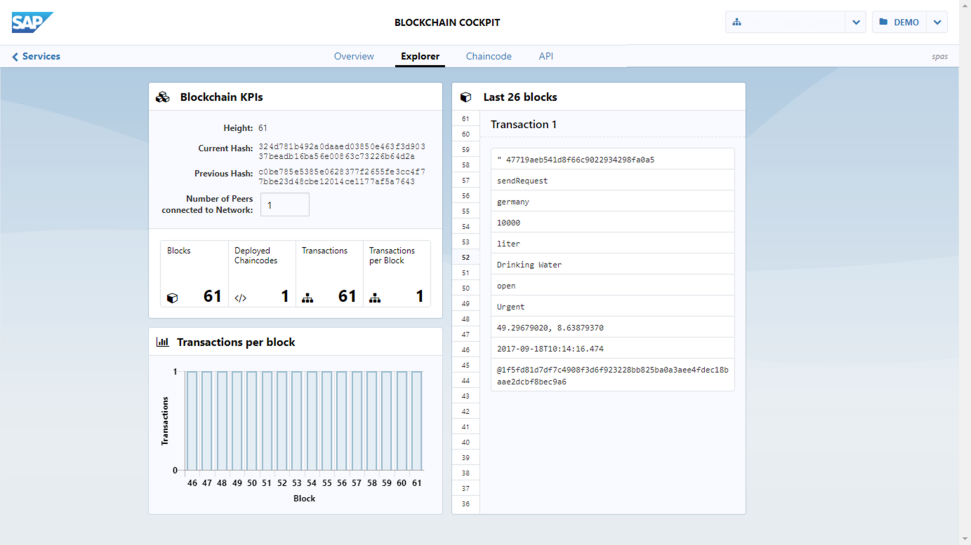Viewport: 971px width, 545px height.
Task: Click the germany transaction field
Action: tap(612, 202)
